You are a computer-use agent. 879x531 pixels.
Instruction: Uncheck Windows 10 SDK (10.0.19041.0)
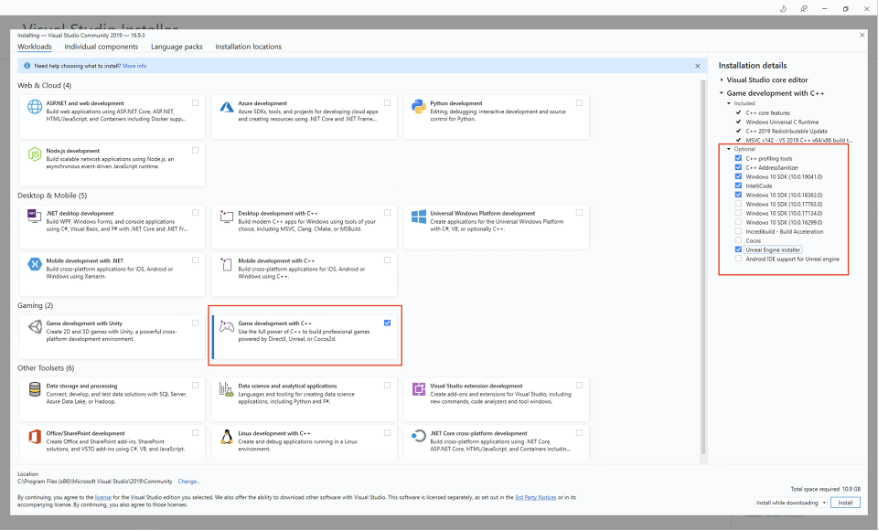[738, 177]
